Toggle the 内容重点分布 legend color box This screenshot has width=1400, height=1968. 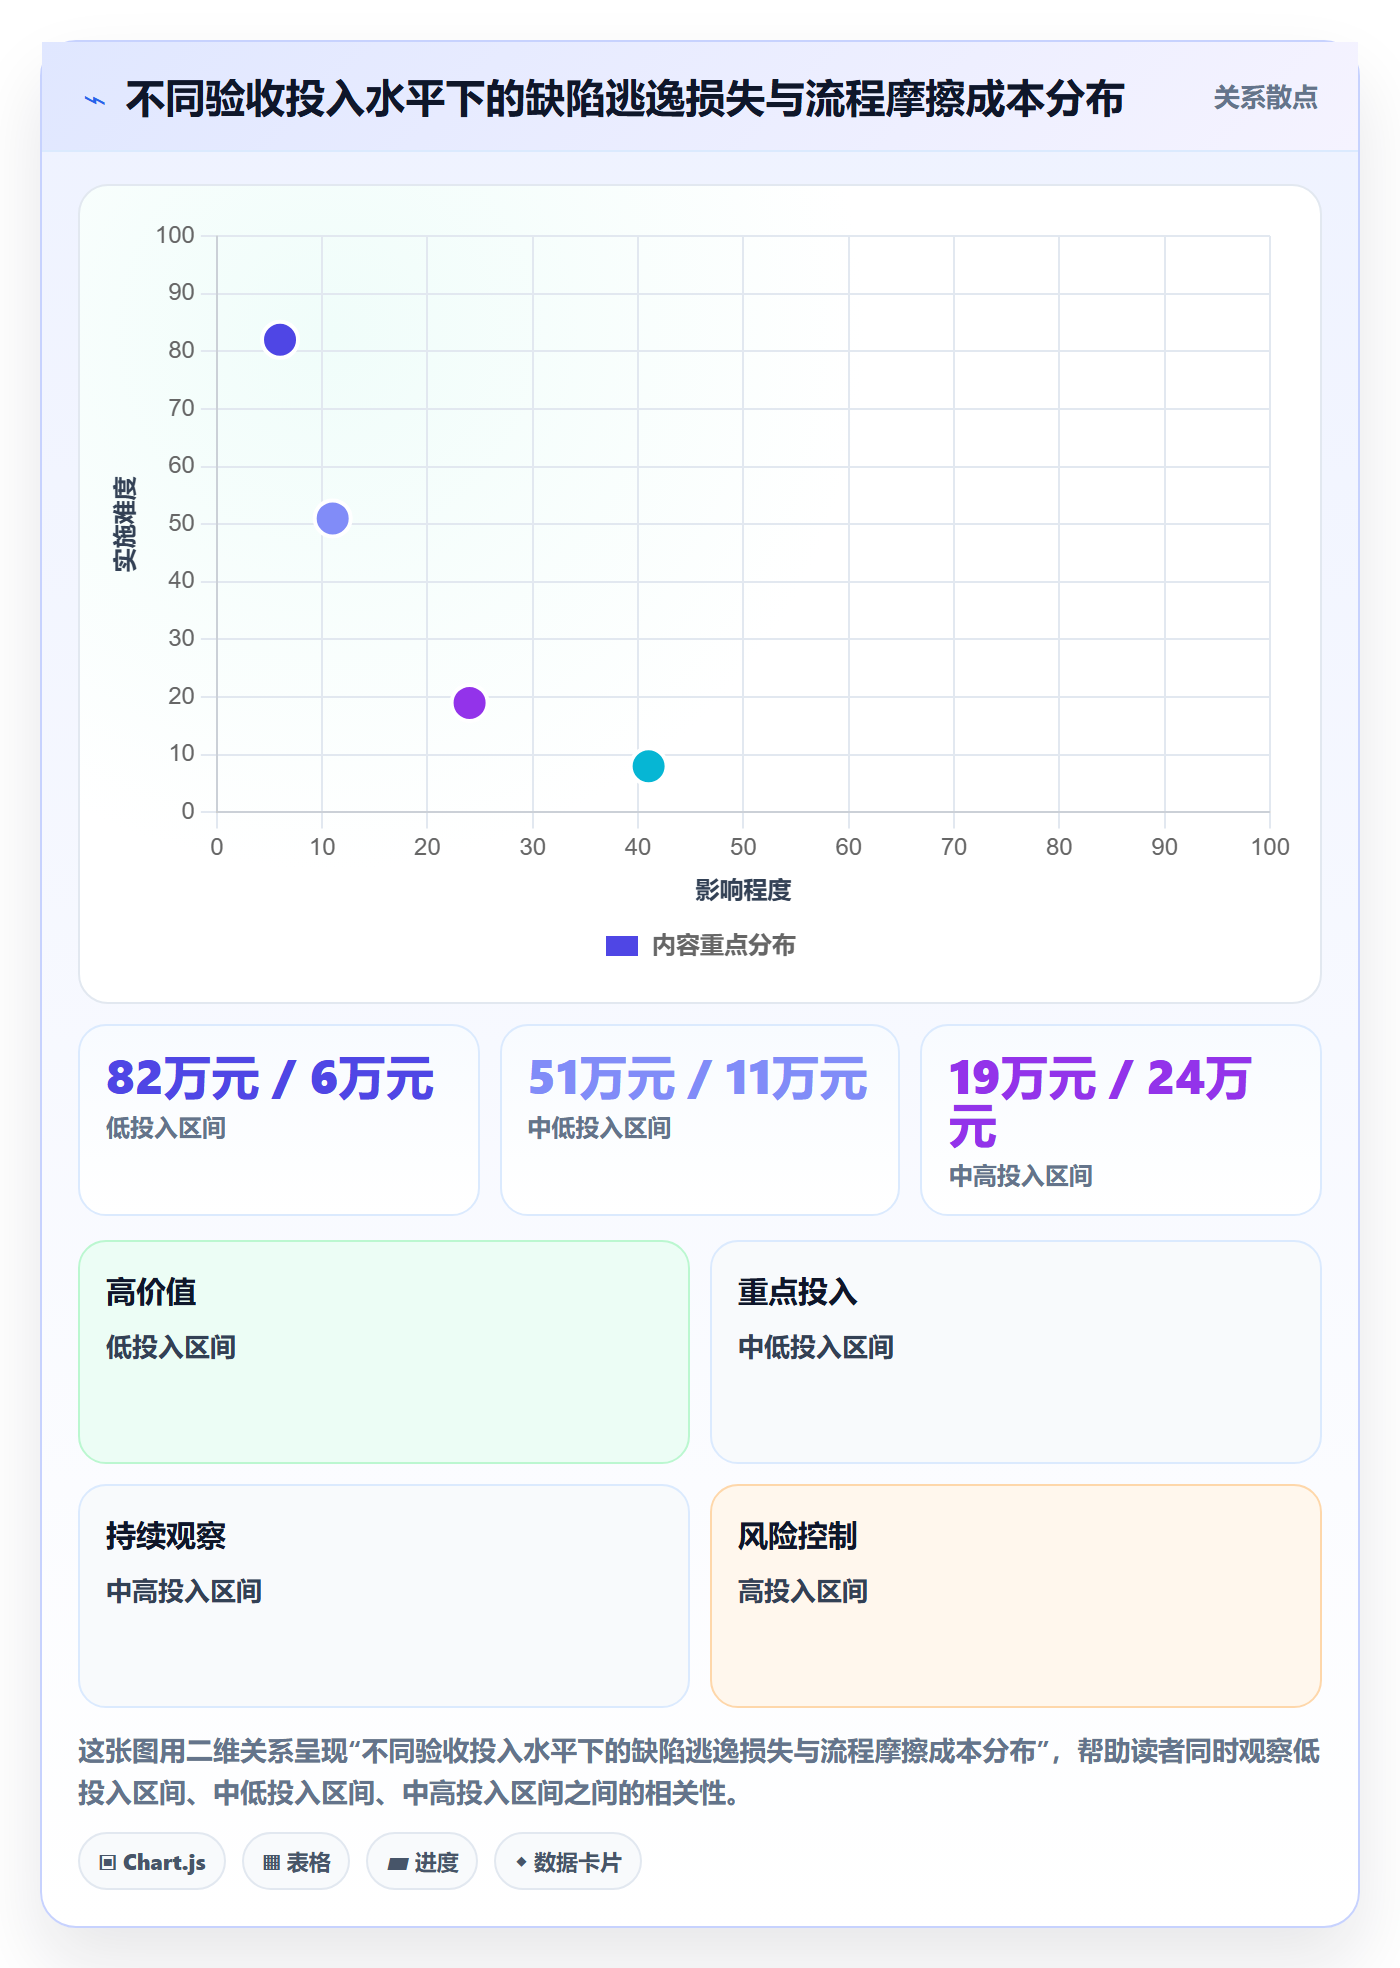(x=622, y=946)
